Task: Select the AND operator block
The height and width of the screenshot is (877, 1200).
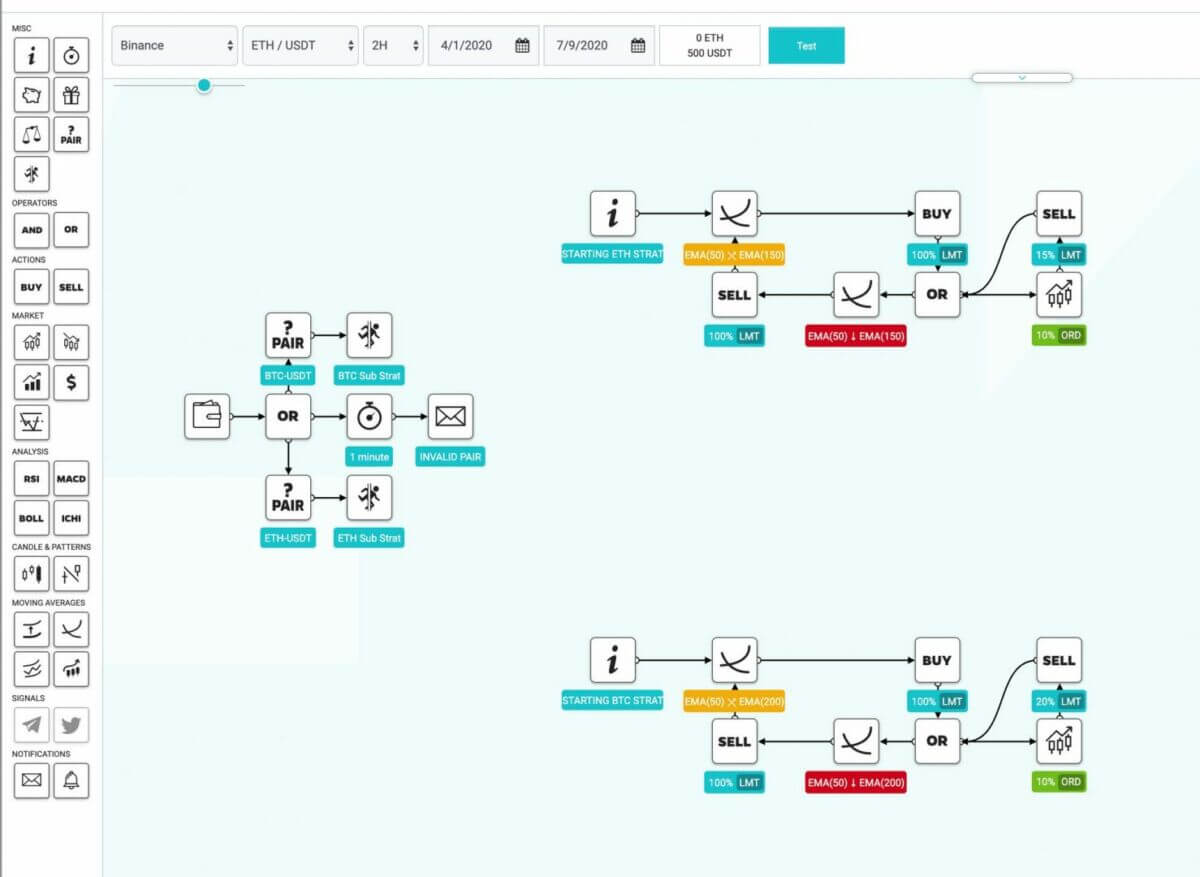Action: click(x=32, y=230)
